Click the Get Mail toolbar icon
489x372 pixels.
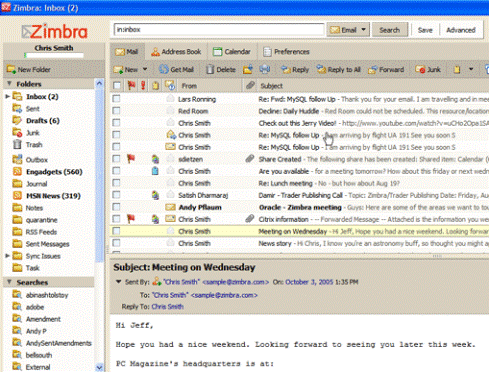(x=163, y=69)
